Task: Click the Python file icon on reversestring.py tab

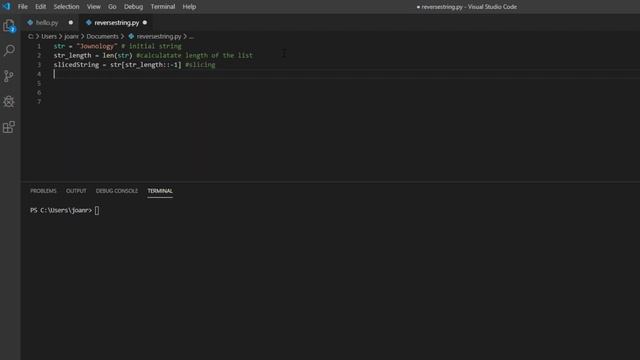Action: 89,22
